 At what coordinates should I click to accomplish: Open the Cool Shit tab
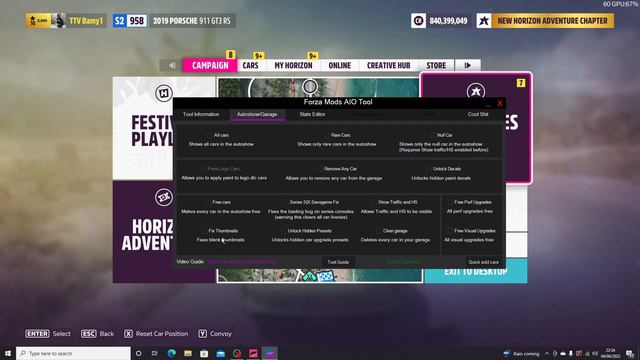(478, 114)
